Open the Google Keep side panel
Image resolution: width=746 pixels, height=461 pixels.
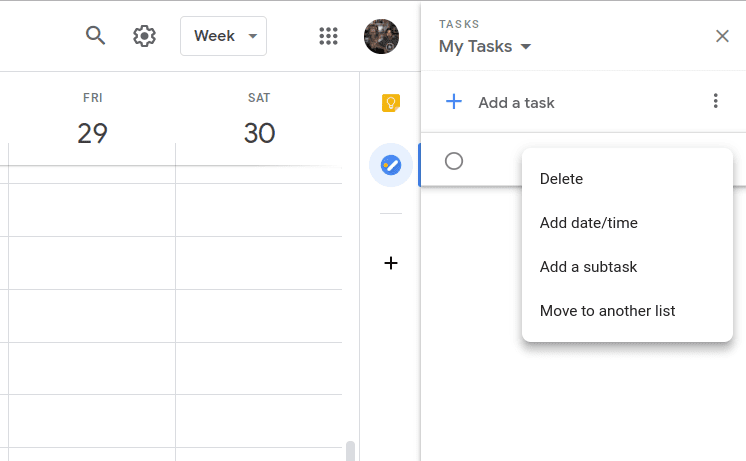(391, 103)
